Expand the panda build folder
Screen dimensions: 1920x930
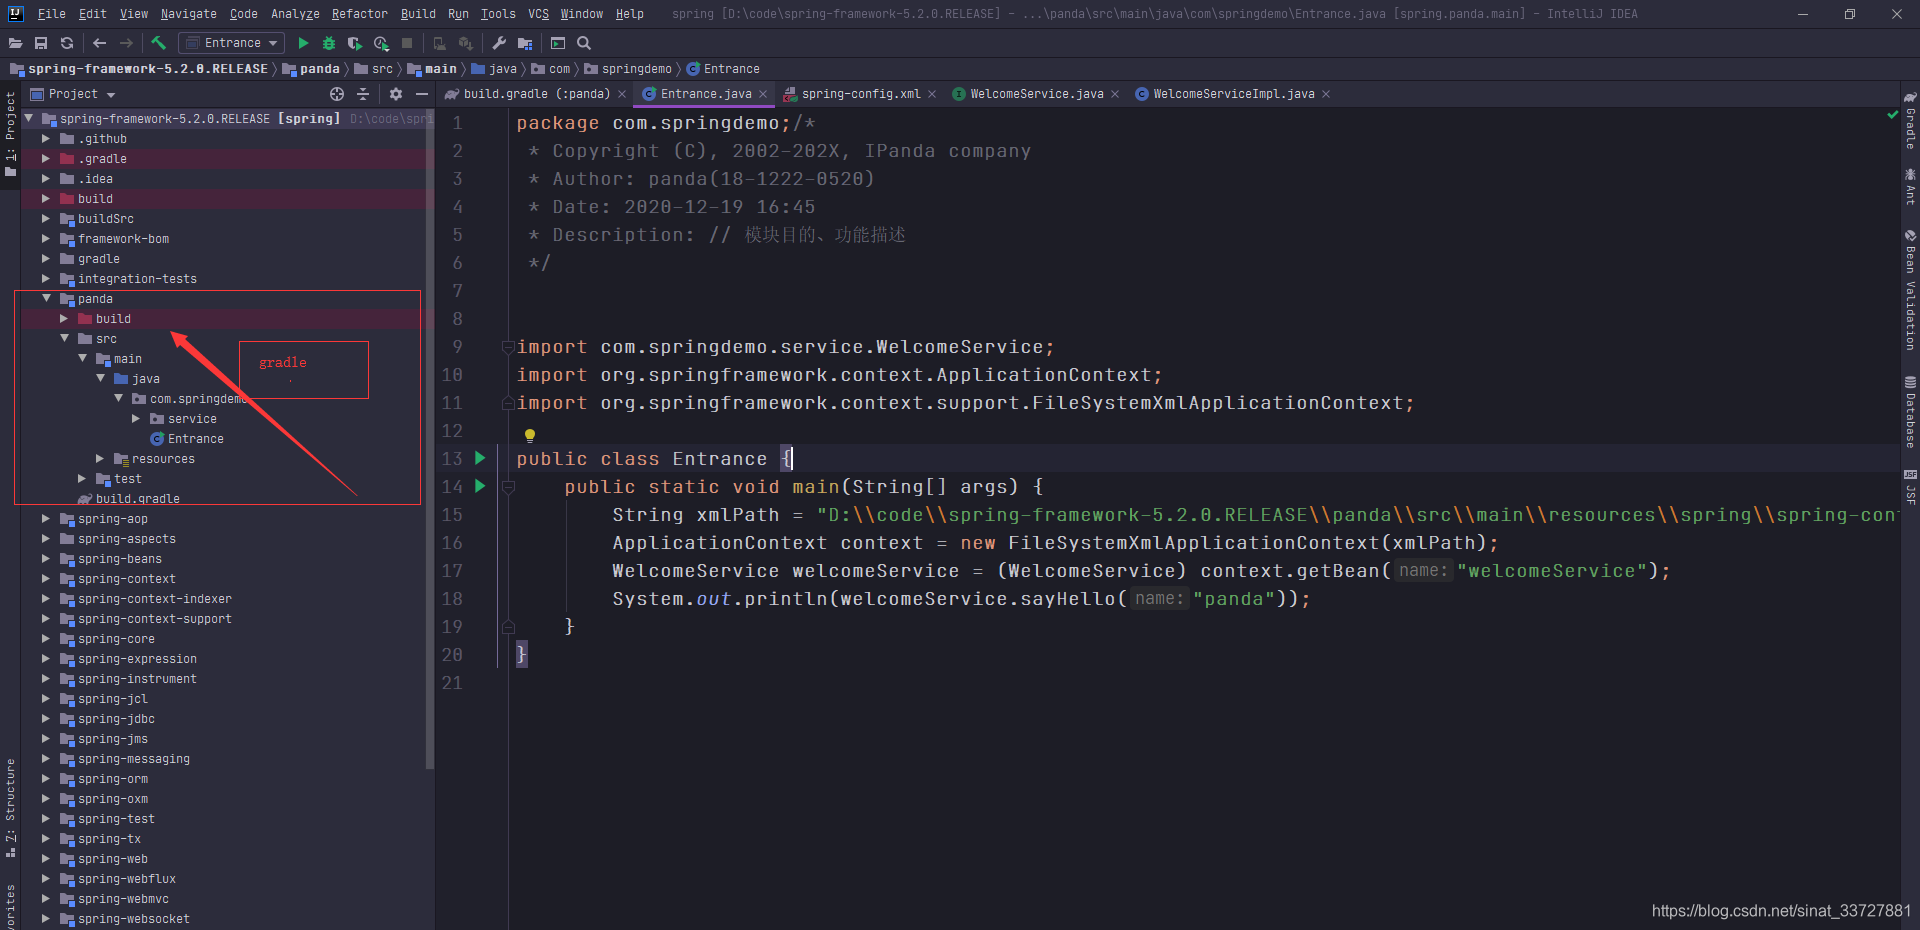64,318
